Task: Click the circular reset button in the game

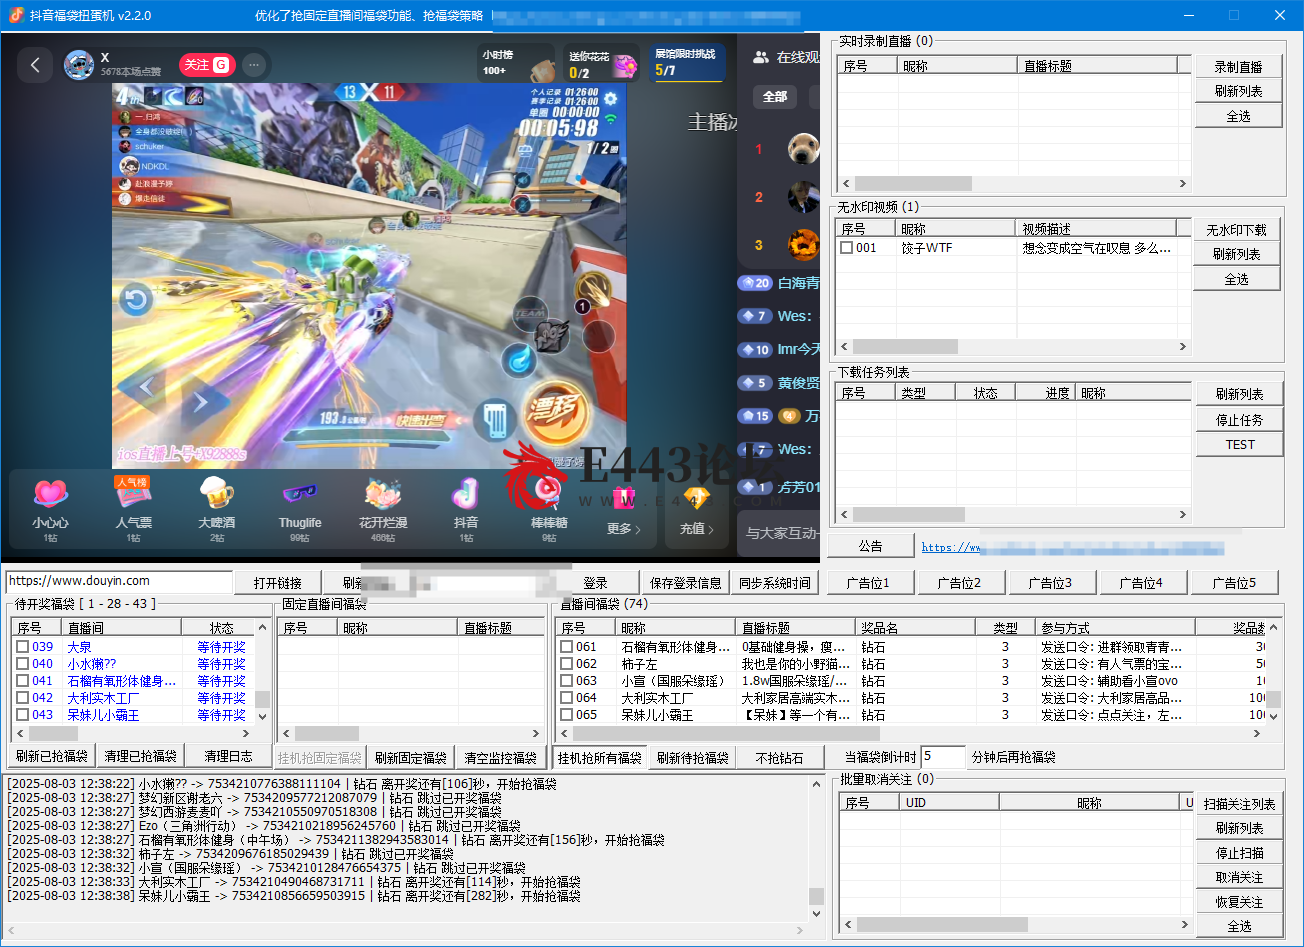Action: (136, 299)
